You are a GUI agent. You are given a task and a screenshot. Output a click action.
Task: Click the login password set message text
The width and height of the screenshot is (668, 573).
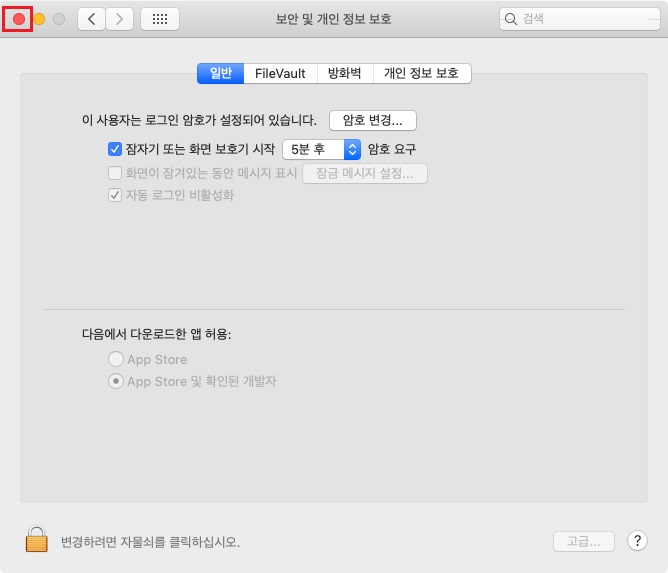(199, 120)
